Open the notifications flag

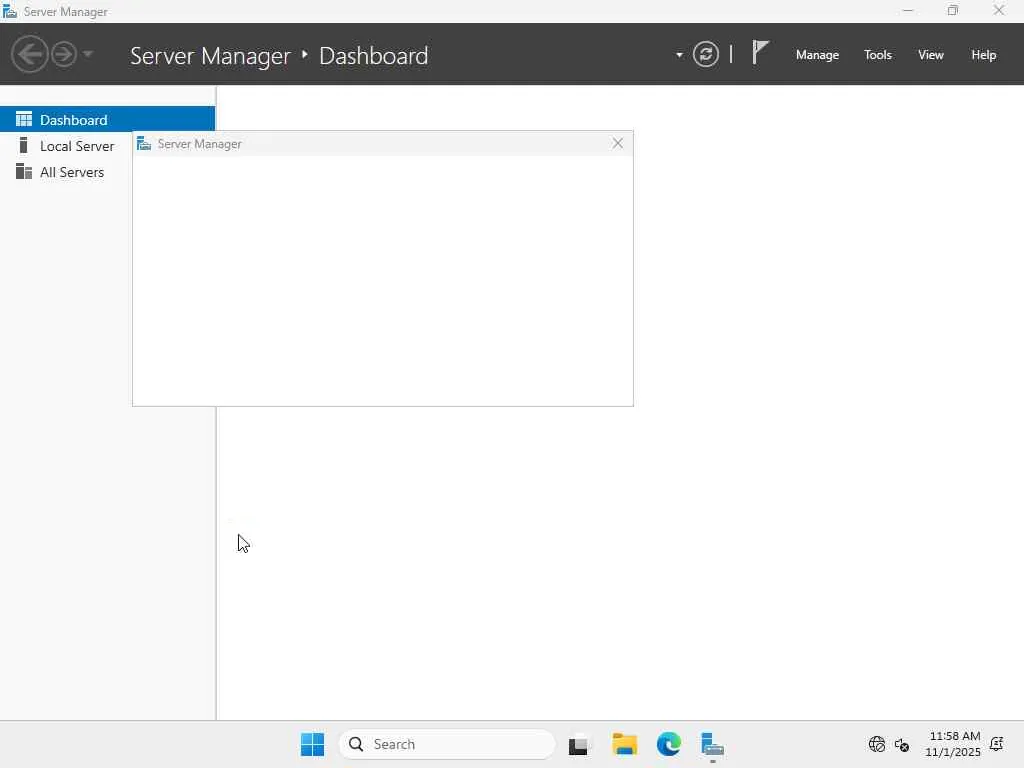click(760, 53)
